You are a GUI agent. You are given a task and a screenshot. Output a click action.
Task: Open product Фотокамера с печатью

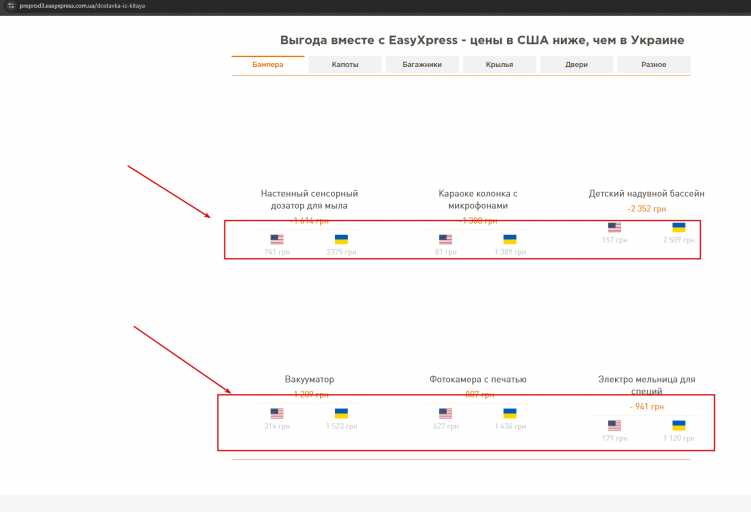478,379
